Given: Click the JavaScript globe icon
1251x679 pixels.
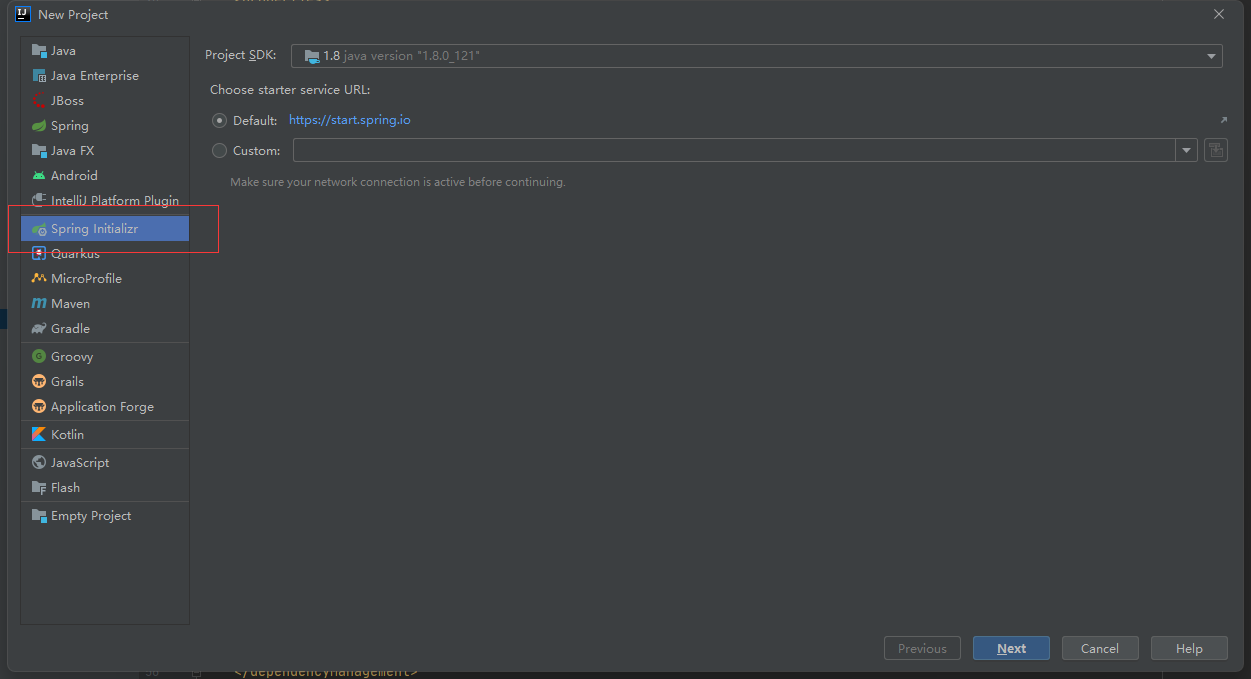Looking at the screenshot, I should (x=39, y=462).
